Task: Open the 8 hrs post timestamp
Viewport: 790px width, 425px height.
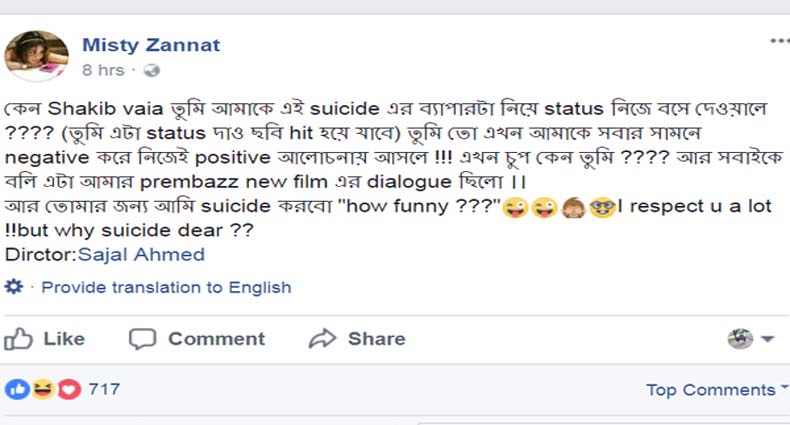Action: point(103,70)
